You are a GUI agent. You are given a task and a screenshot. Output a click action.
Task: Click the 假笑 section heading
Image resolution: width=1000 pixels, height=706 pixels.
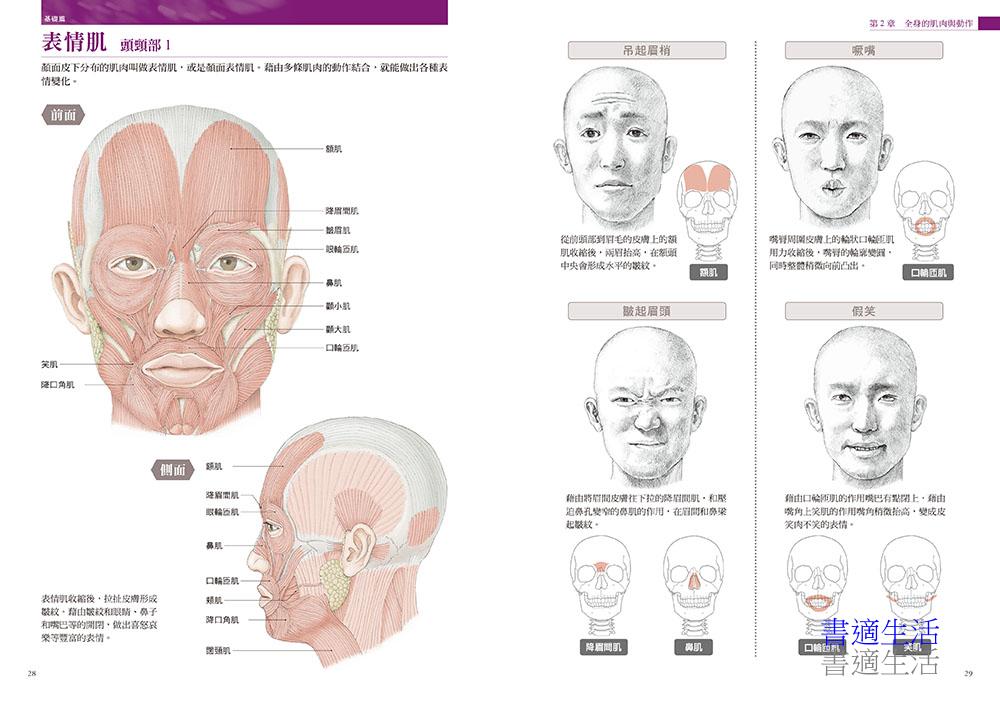click(864, 311)
